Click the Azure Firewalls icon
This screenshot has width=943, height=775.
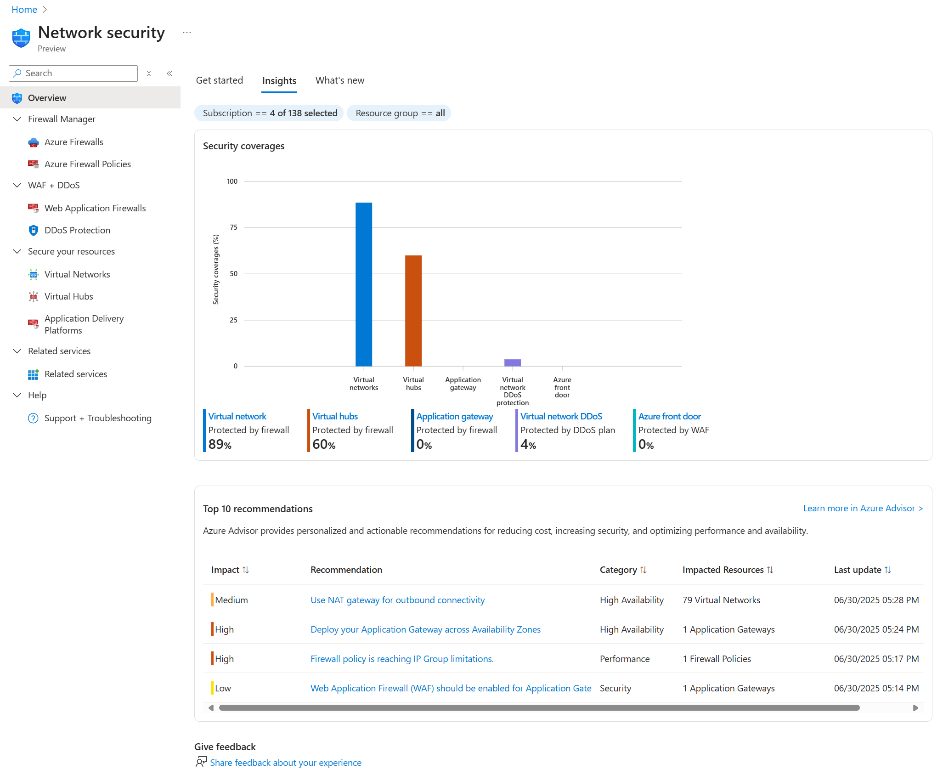coord(34,142)
